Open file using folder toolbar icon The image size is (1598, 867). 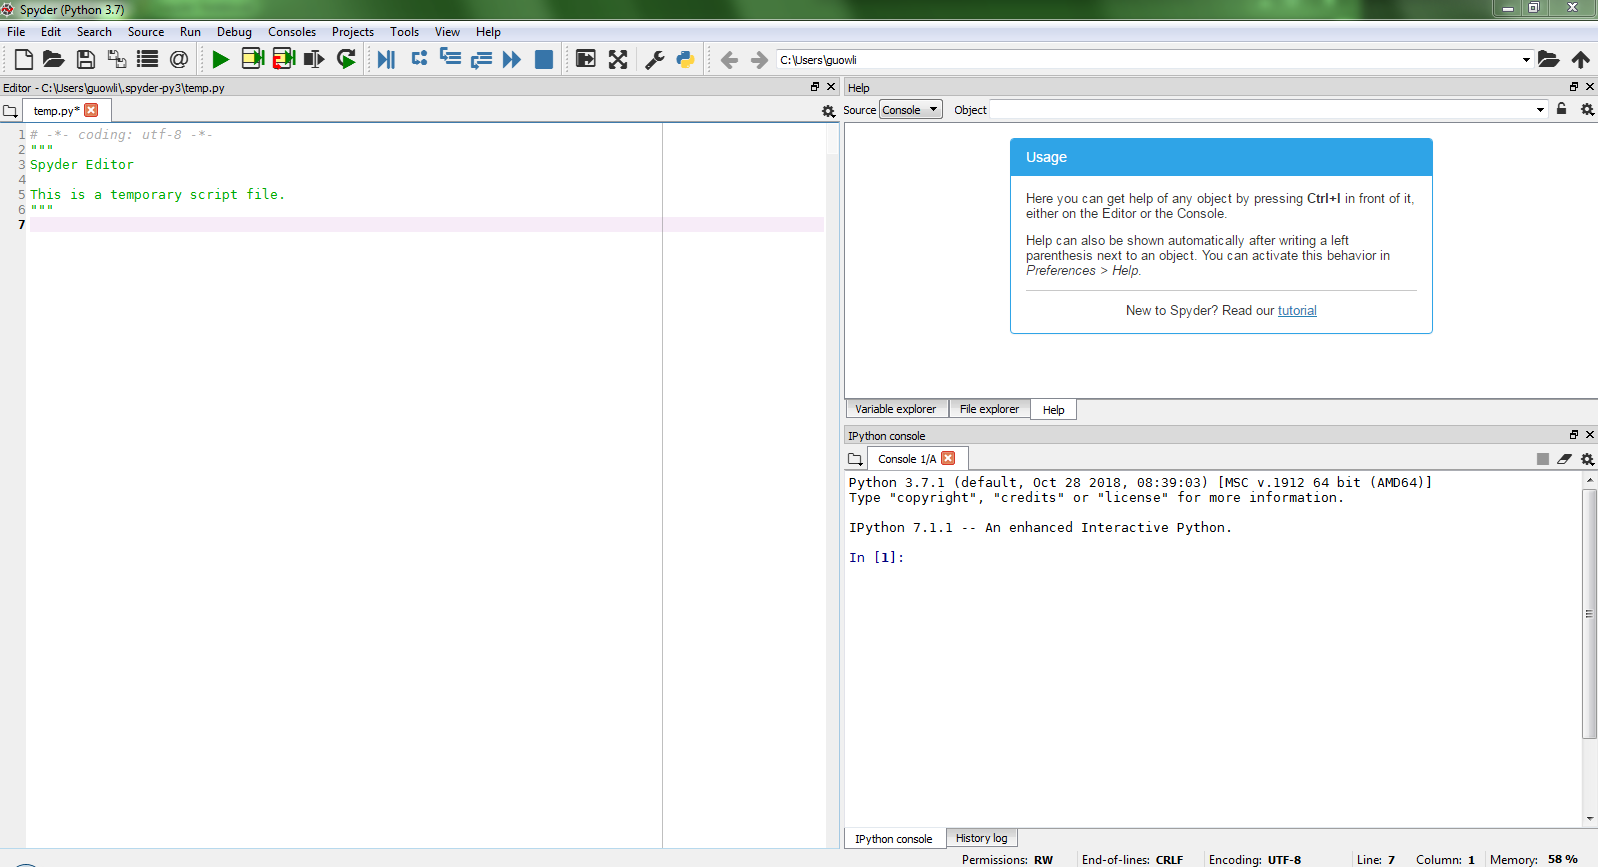click(x=54, y=60)
